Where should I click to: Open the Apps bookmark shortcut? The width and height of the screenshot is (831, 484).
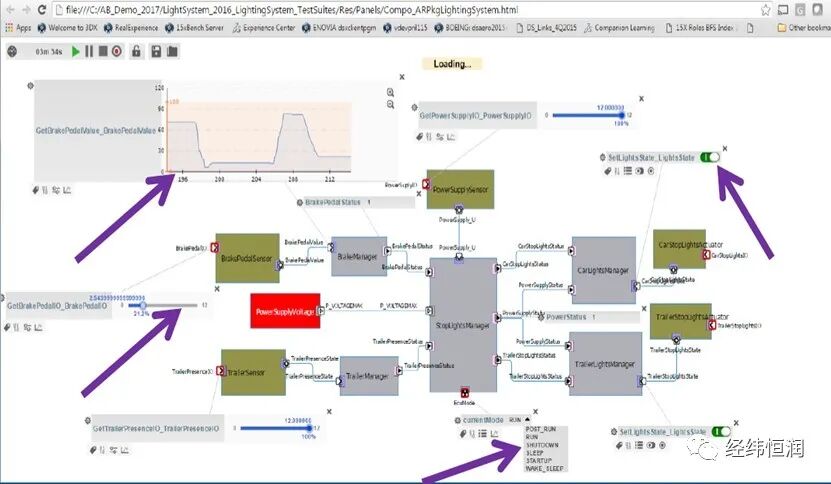coord(19,28)
